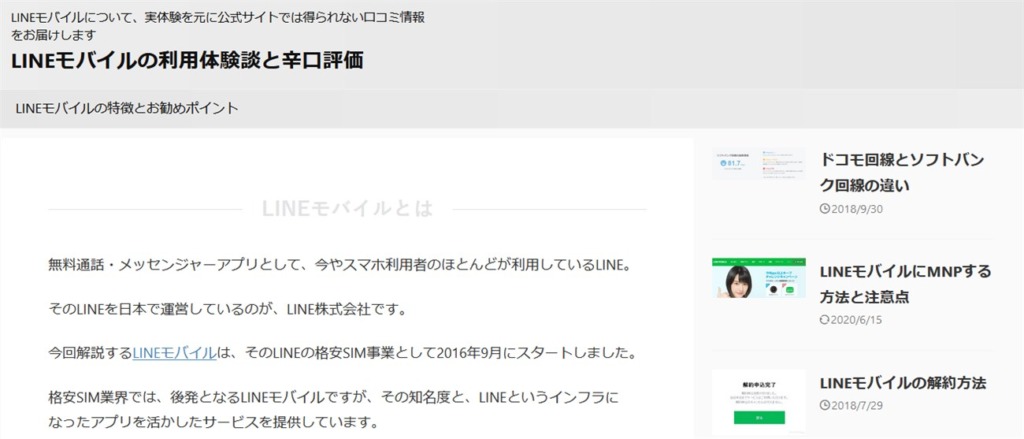Click the 解約申込完了 article thumbnail
Screen dimensions: 1024x439
coord(759,402)
